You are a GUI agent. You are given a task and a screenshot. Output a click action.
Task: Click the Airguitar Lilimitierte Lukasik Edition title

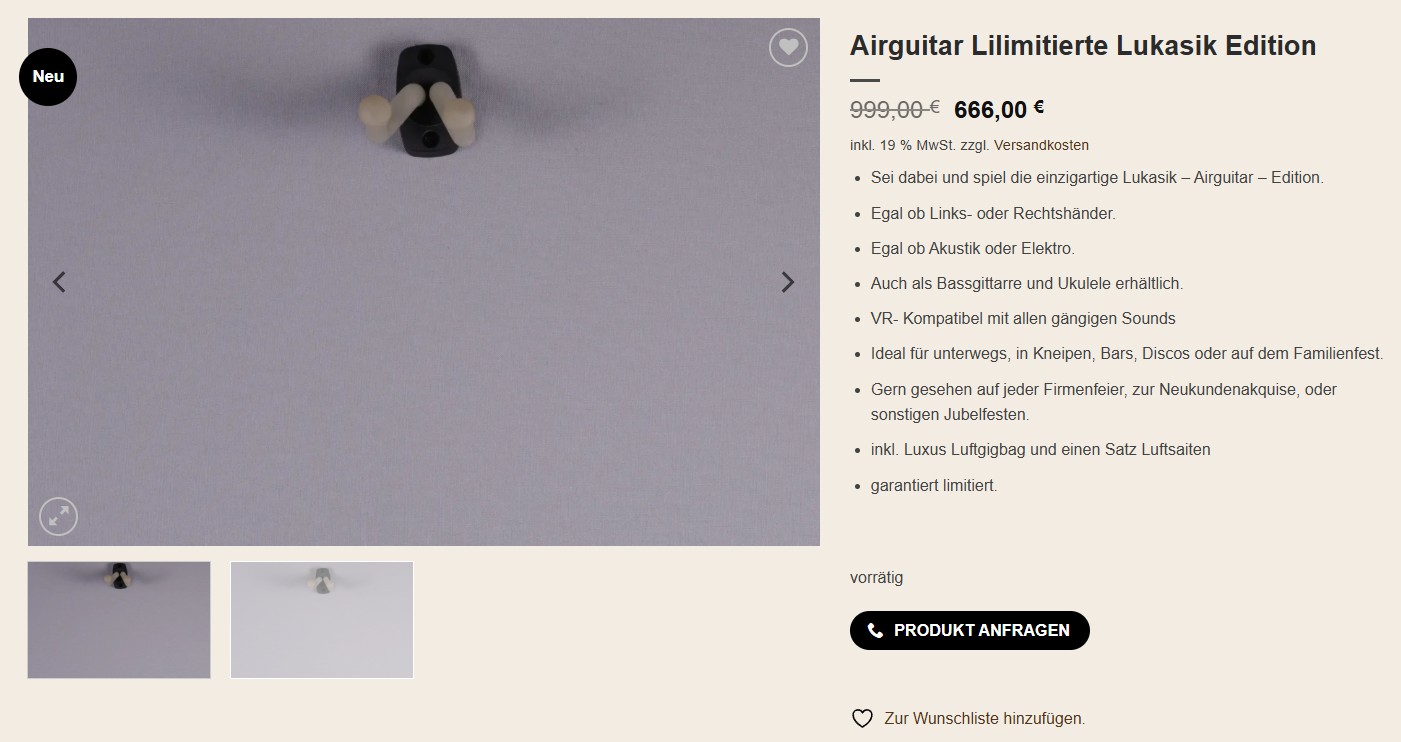coord(1083,45)
